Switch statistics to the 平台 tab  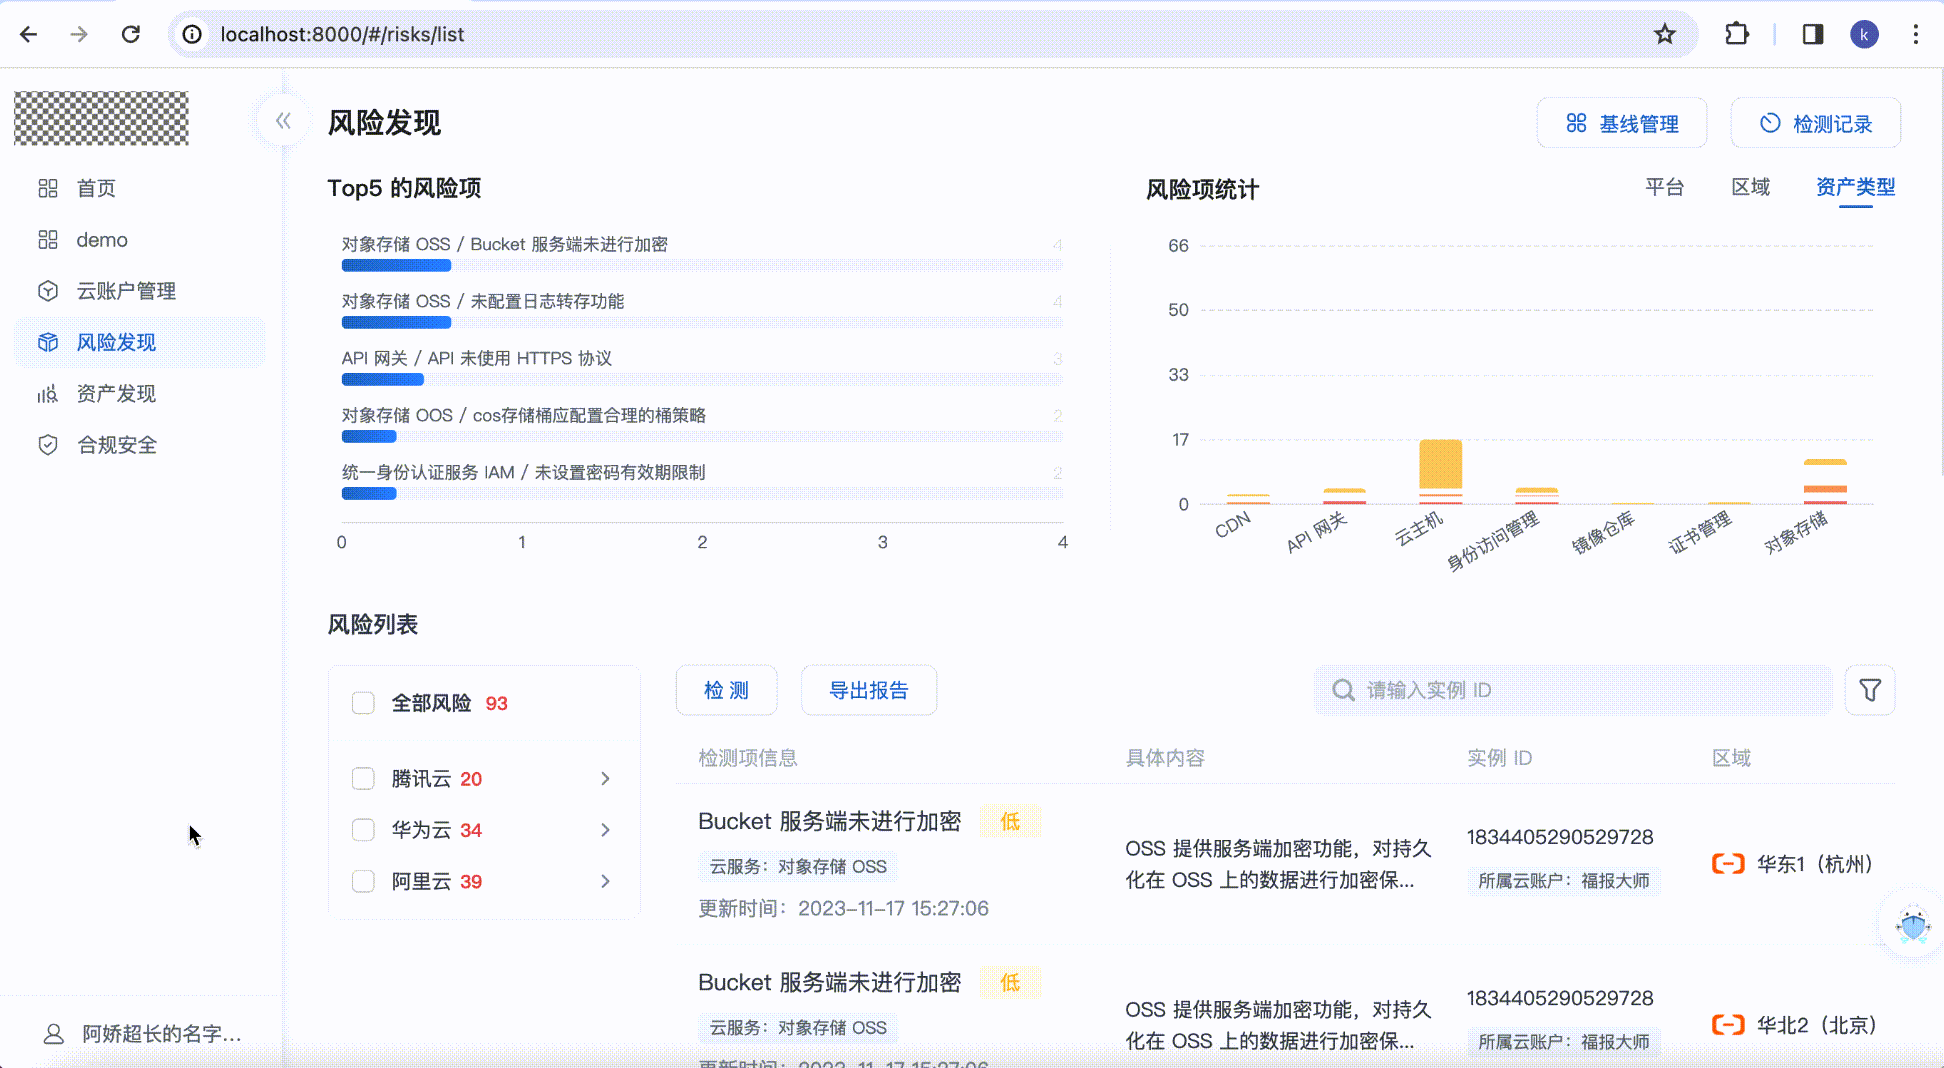[1664, 187]
